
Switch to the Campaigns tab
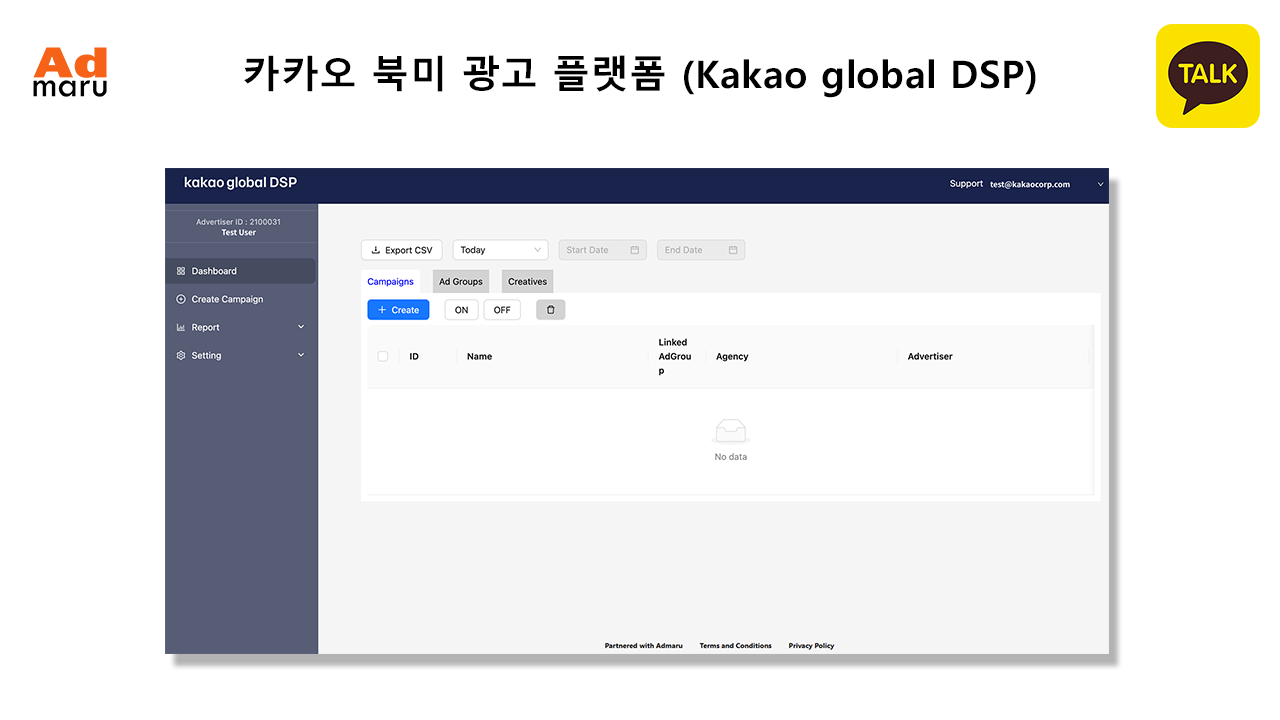[390, 282]
